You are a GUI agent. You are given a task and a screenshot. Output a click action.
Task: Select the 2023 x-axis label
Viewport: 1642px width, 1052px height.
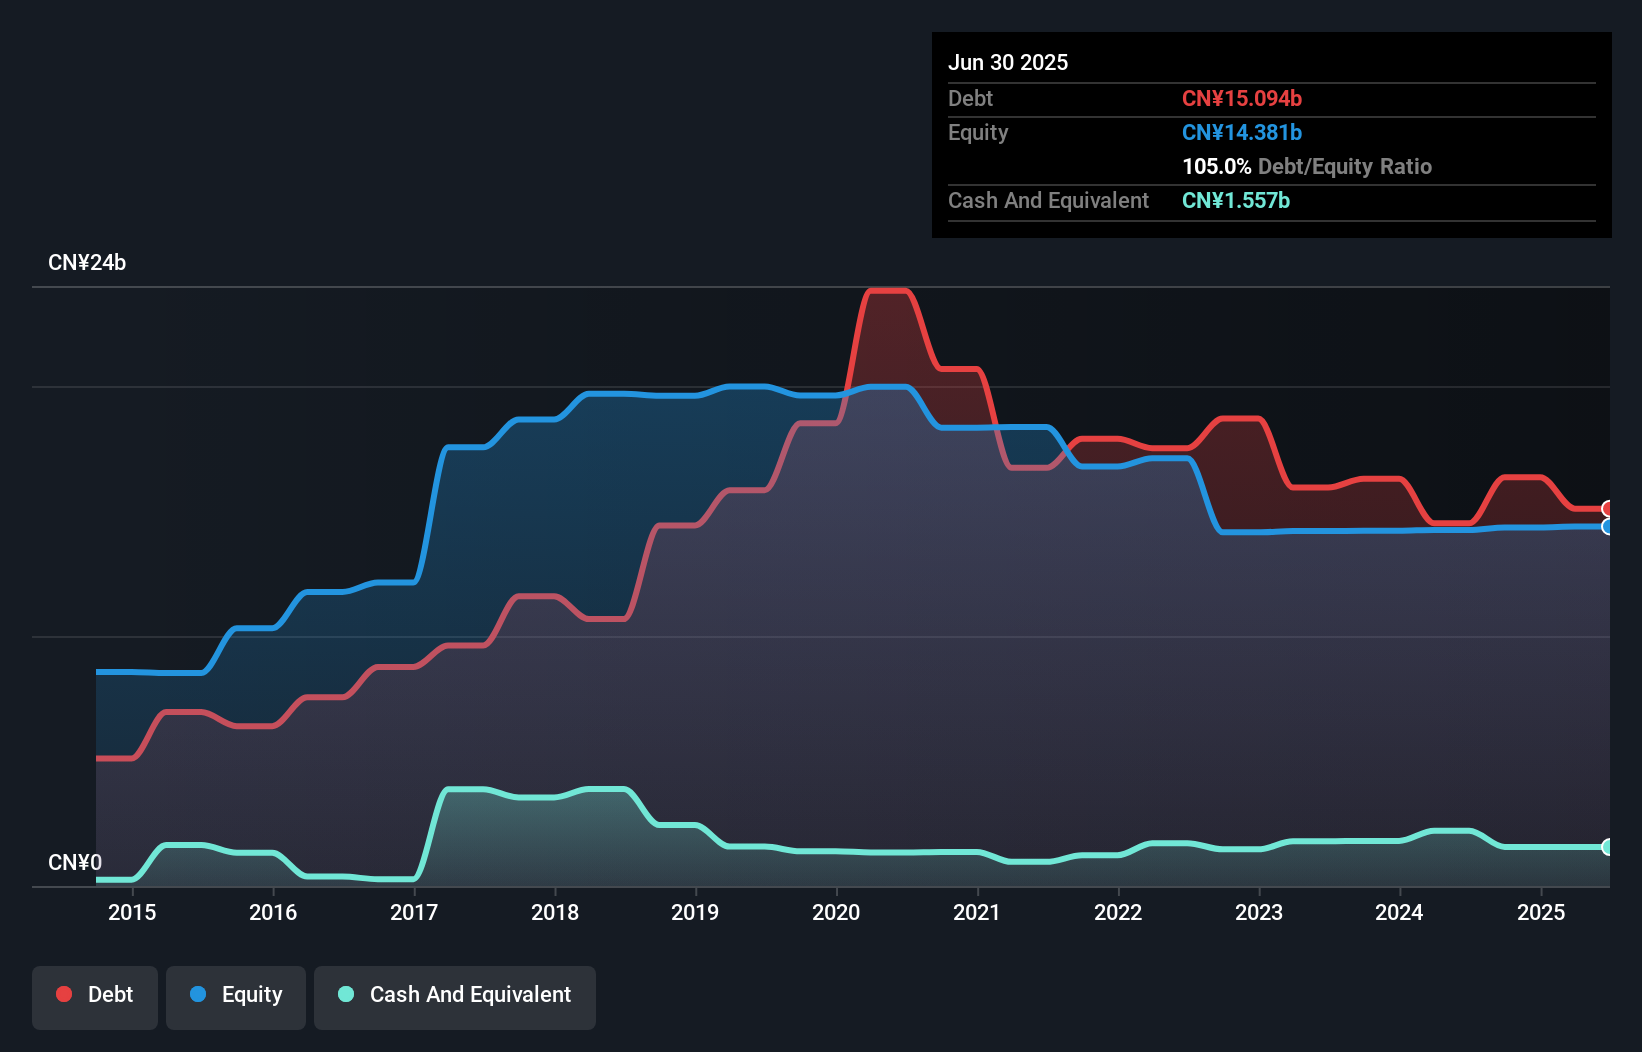1259,912
